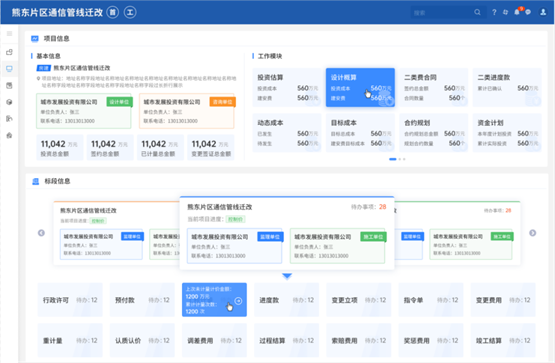Screen dimensions: 555x363
Task: Click 控制价 status tag in center card
Action: tap(235, 219)
